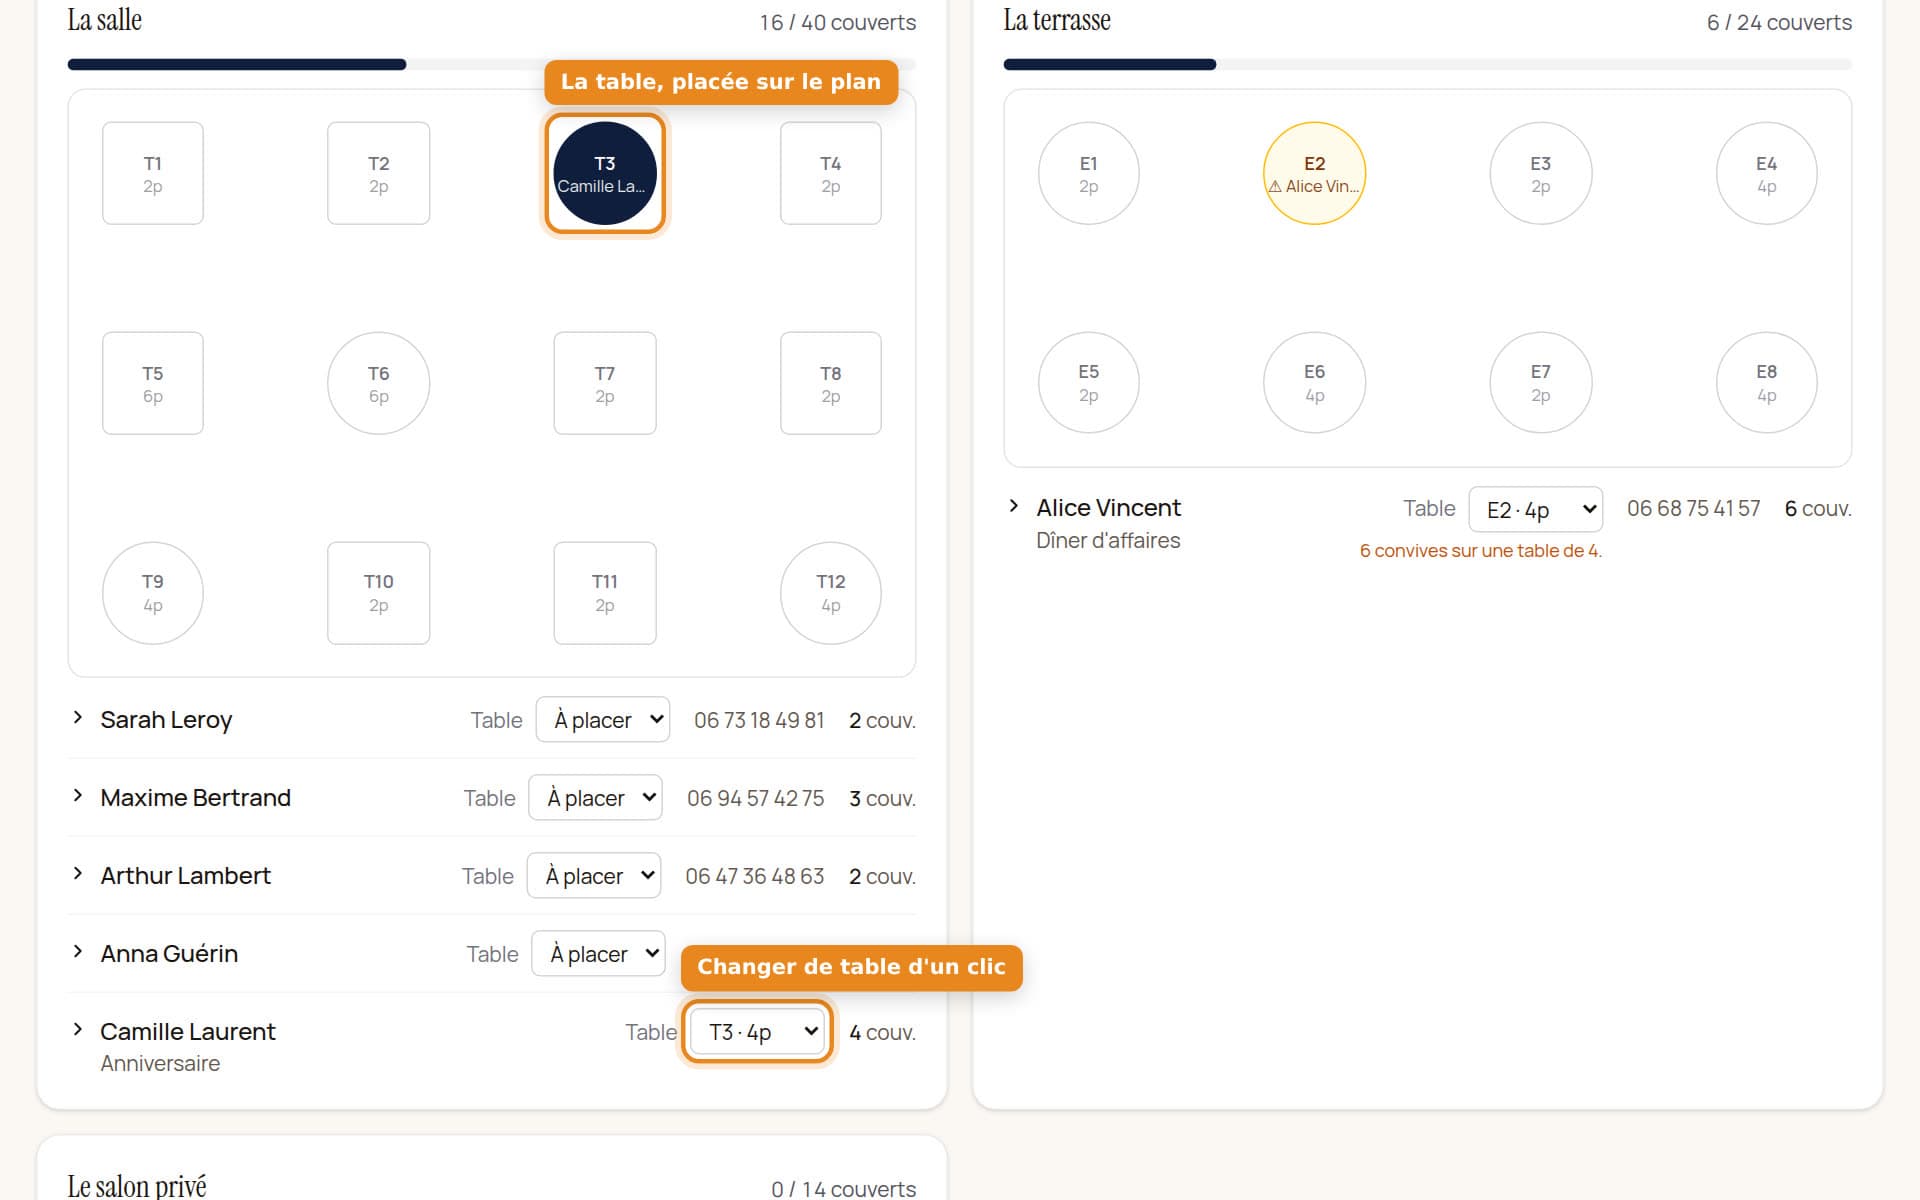The height and width of the screenshot is (1200, 1920).
Task: Open warning table E2 for Alice Vincent
Action: click(1315, 173)
